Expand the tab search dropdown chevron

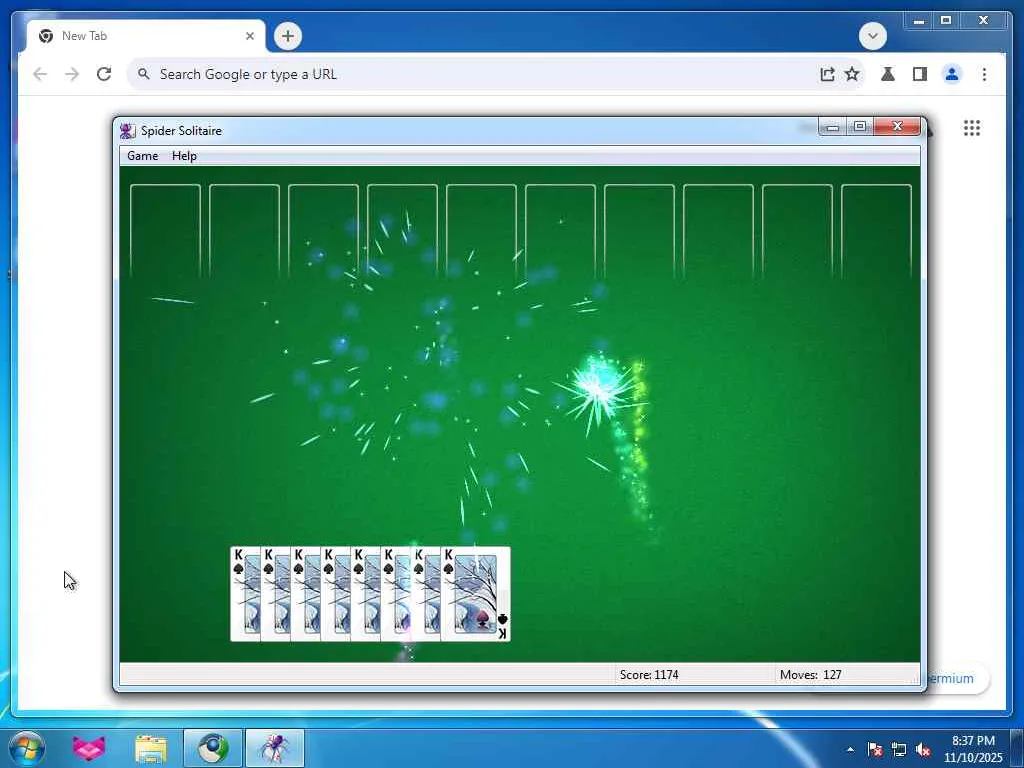pyautogui.click(x=872, y=36)
